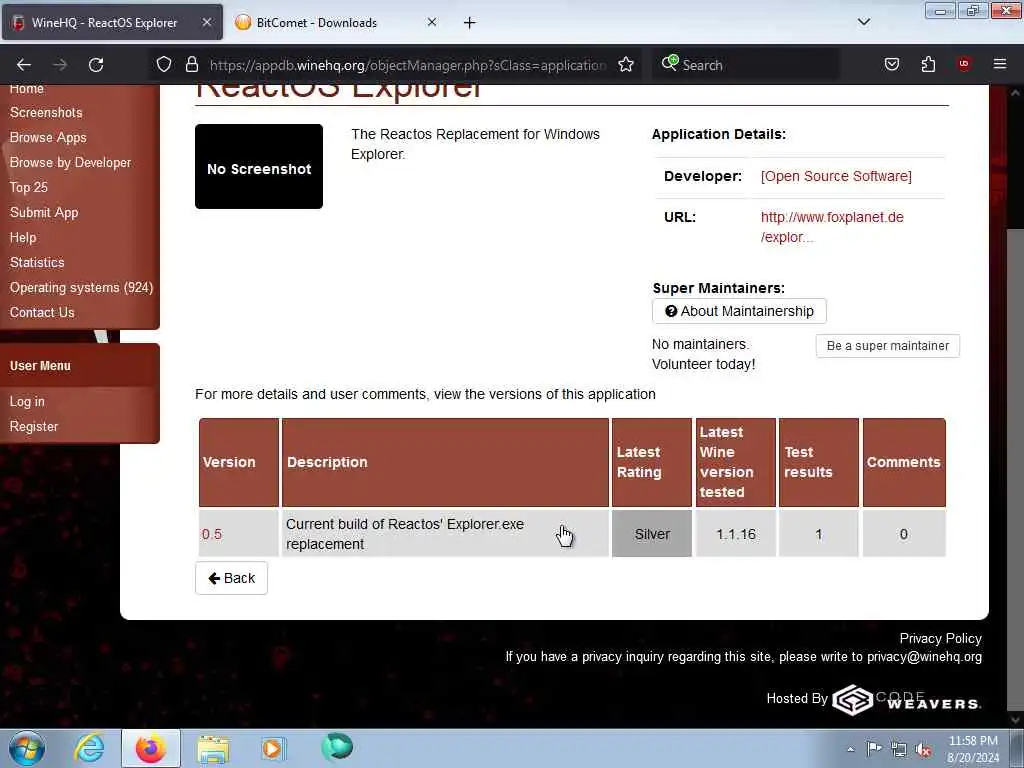Open the Extensions puzzle icon

928,65
